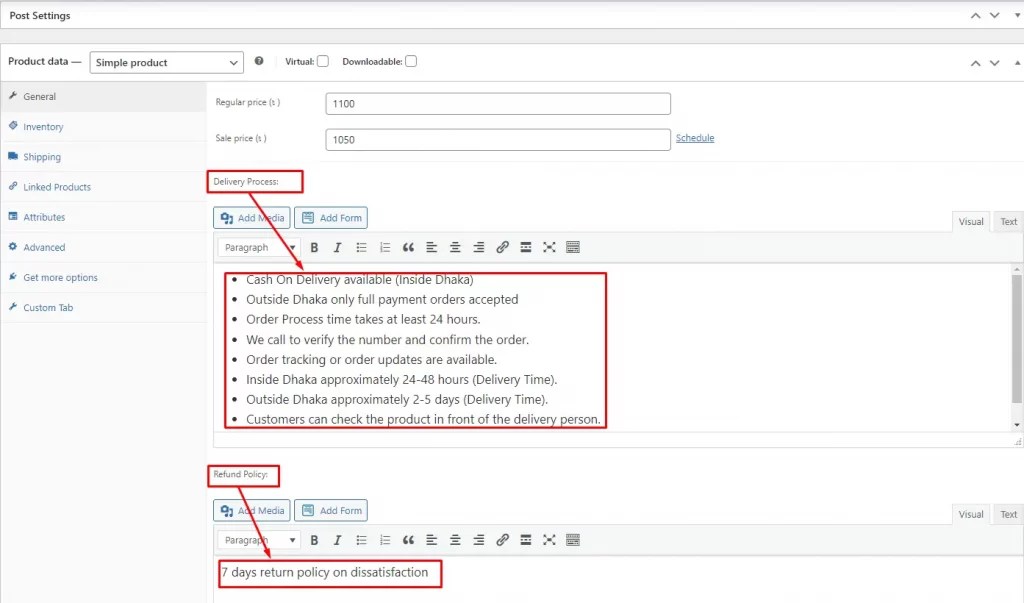The image size is (1024, 603).
Task: Open the Insert/edit link tool
Action: point(502,247)
